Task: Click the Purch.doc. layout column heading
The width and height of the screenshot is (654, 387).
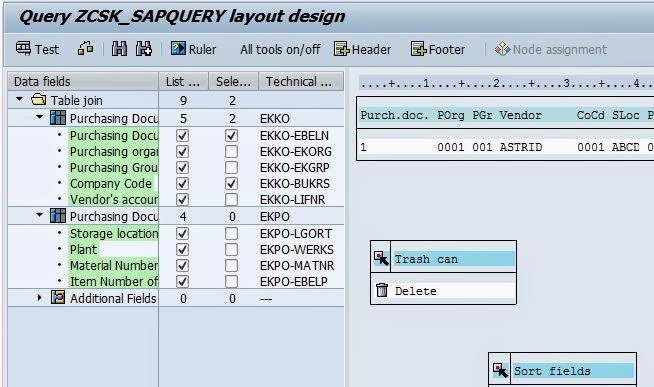Action: coord(395,115)
